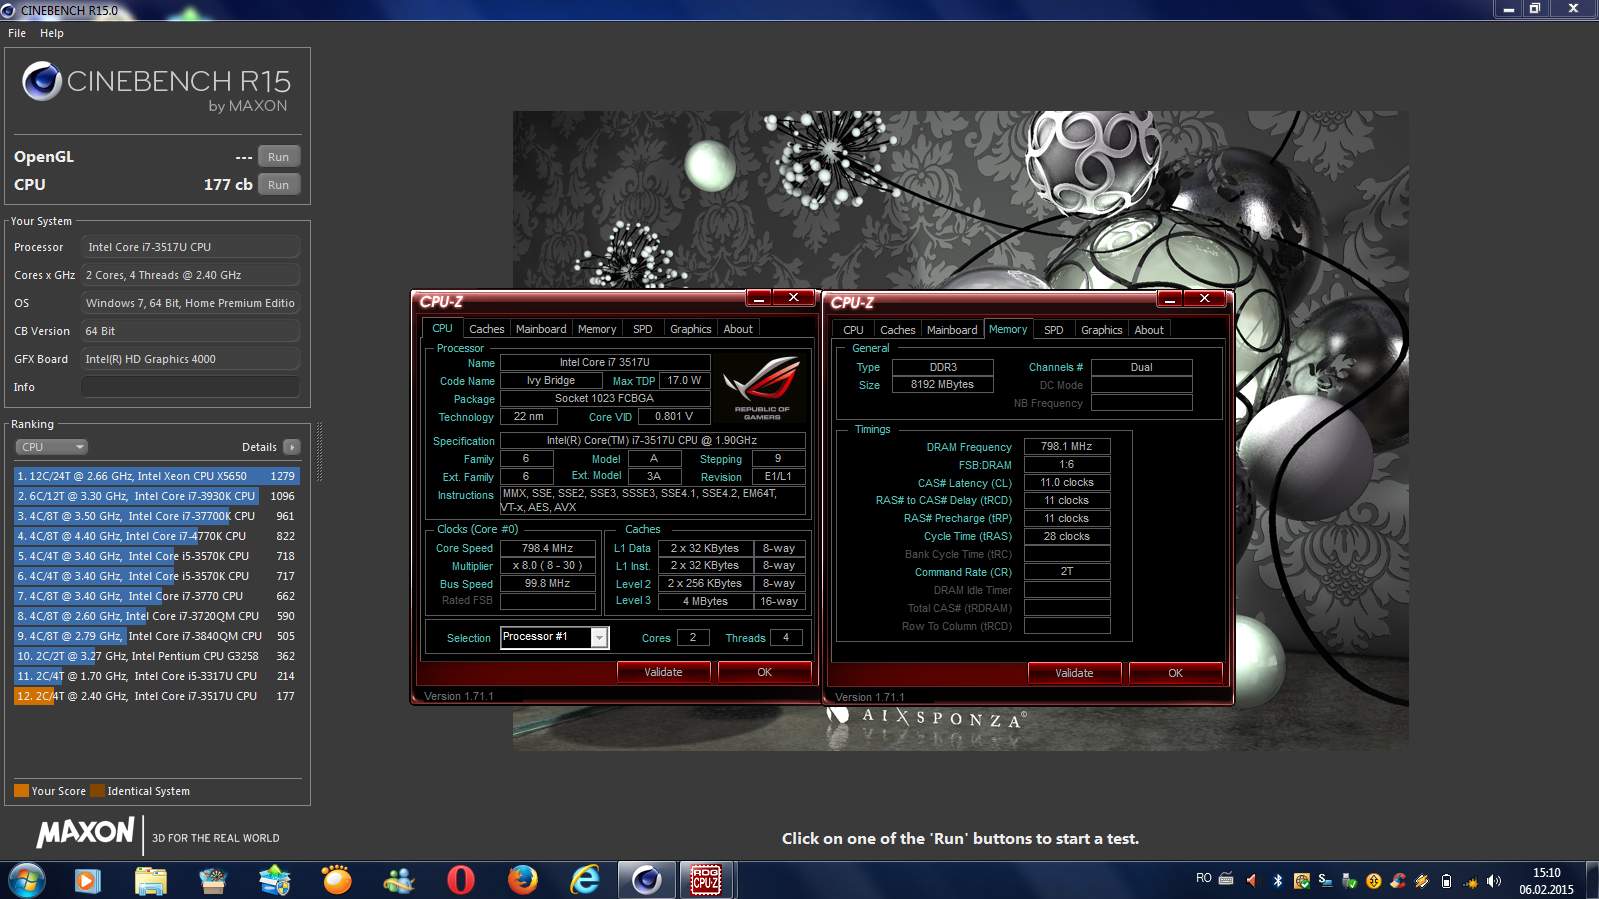Screen dimensions: 1599x899
Task: Open About tab in right CPU-Z window
Action: [x=1149, y=330]
